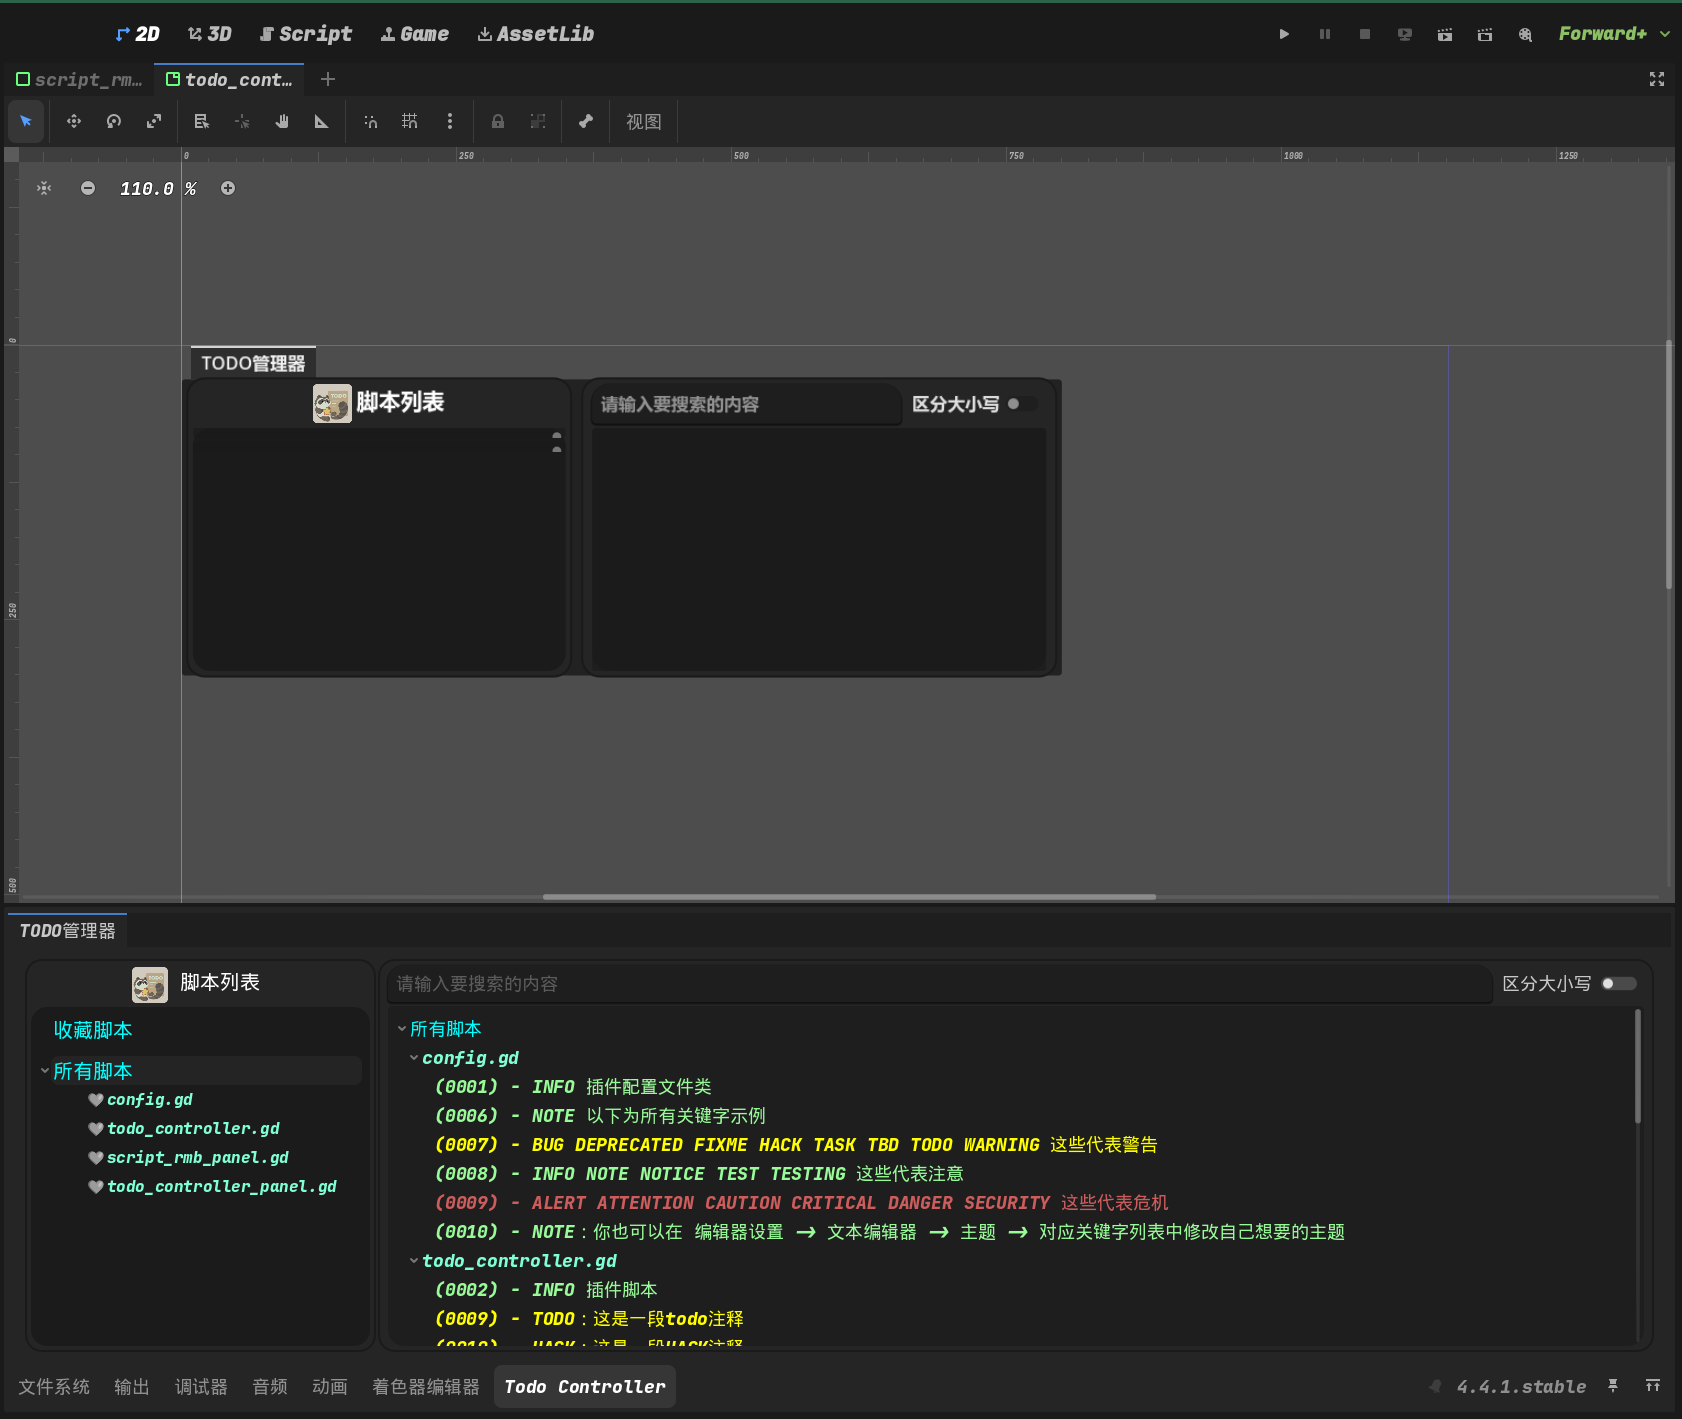Toggle smart snap icon
This screenshot has height=1419, width=1682.
click(x=370, y=121)
